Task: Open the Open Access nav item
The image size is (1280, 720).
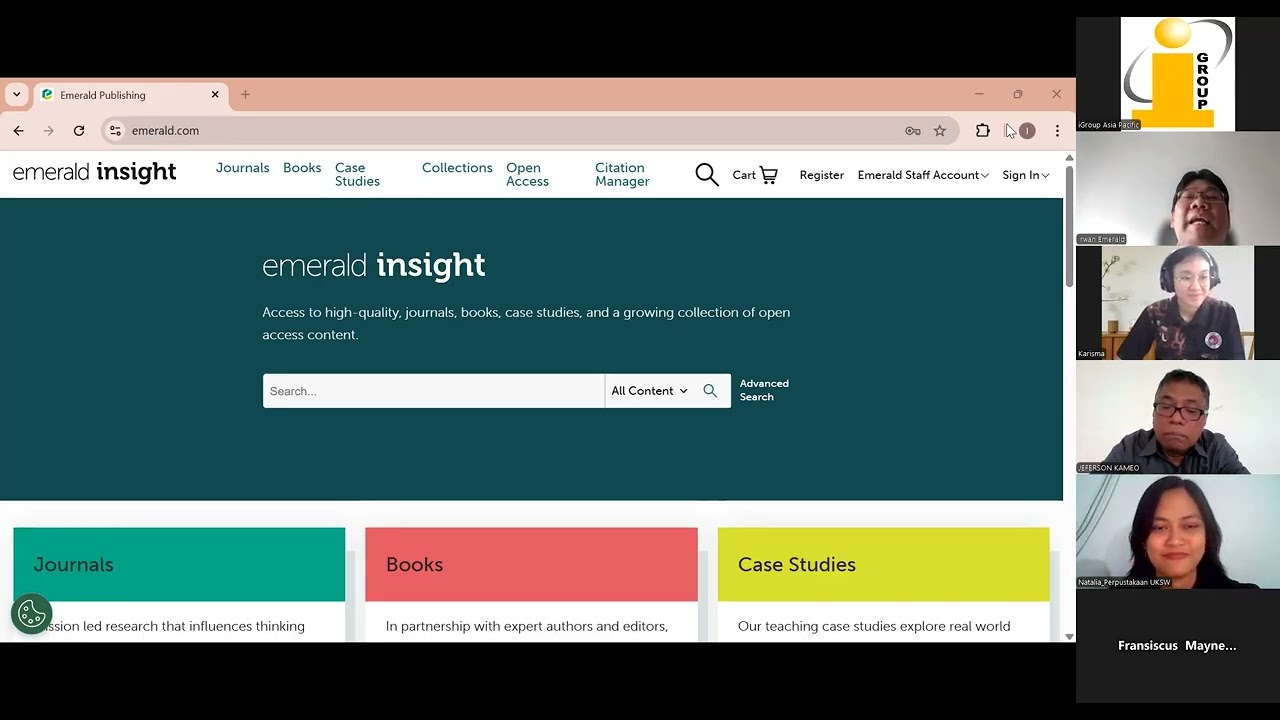Action: [527, 175]
